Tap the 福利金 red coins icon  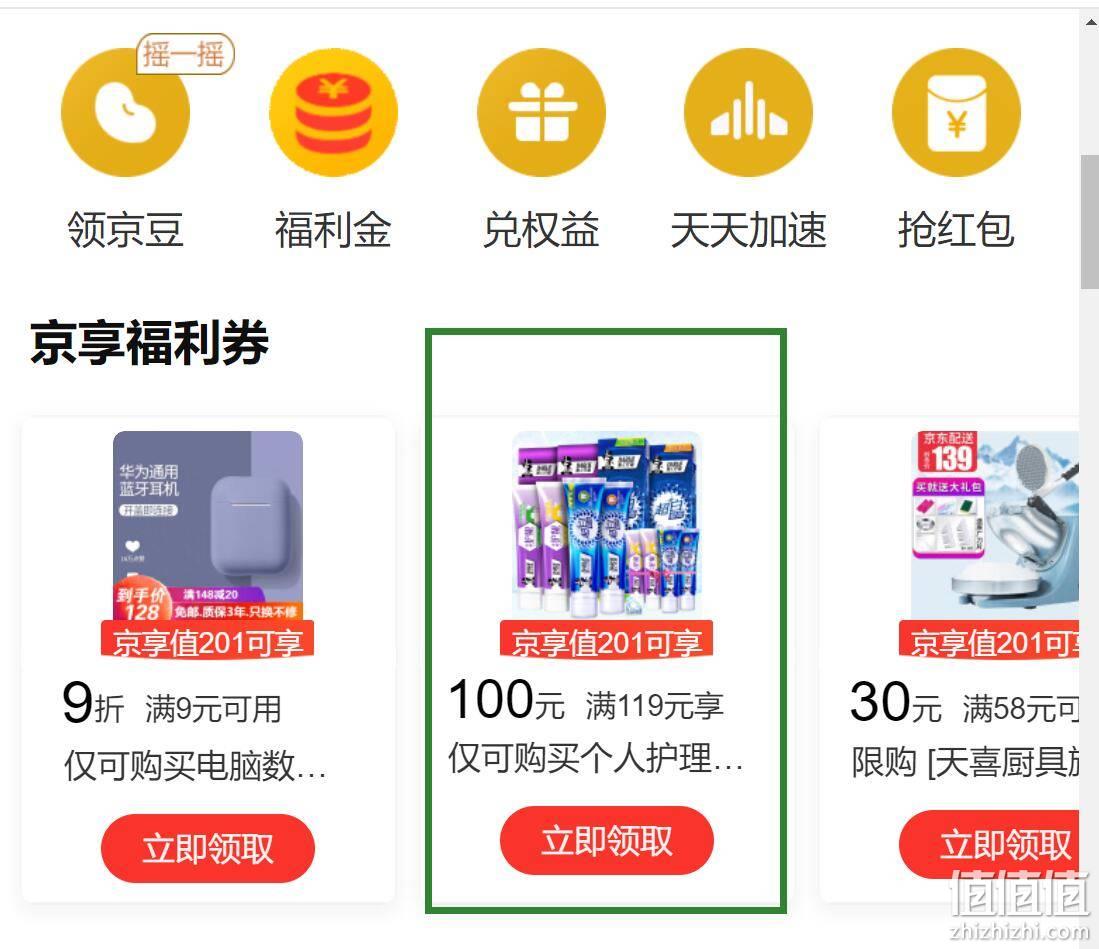point(334,112)
